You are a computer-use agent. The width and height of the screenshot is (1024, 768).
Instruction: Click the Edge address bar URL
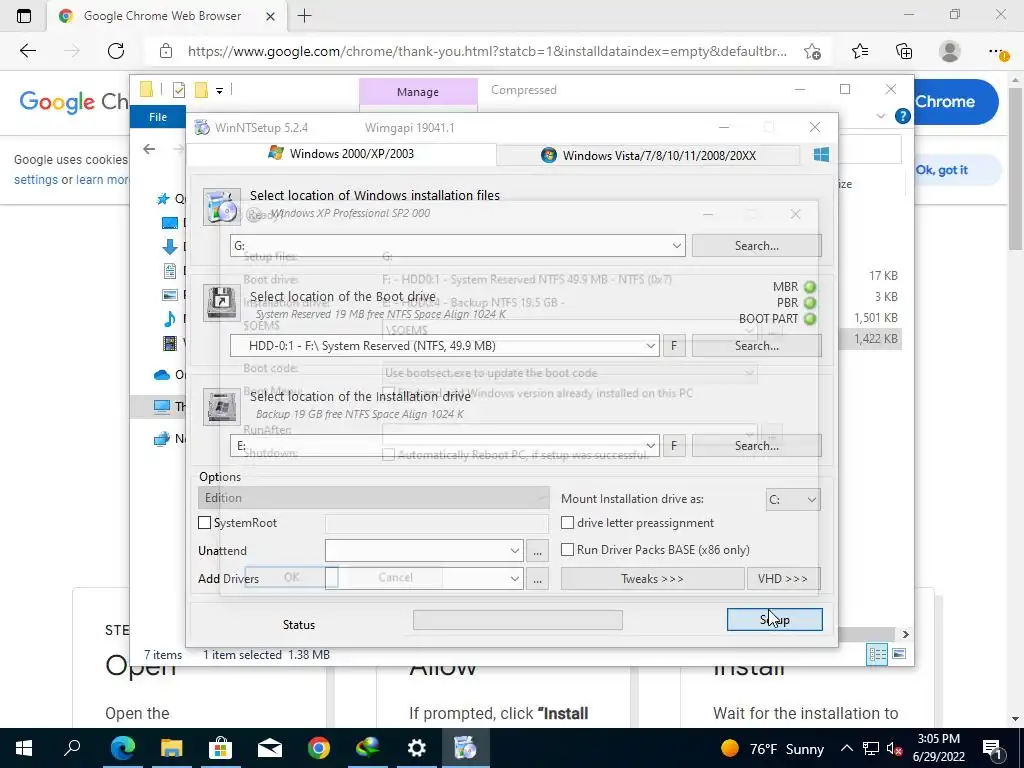tap(487, 51)
